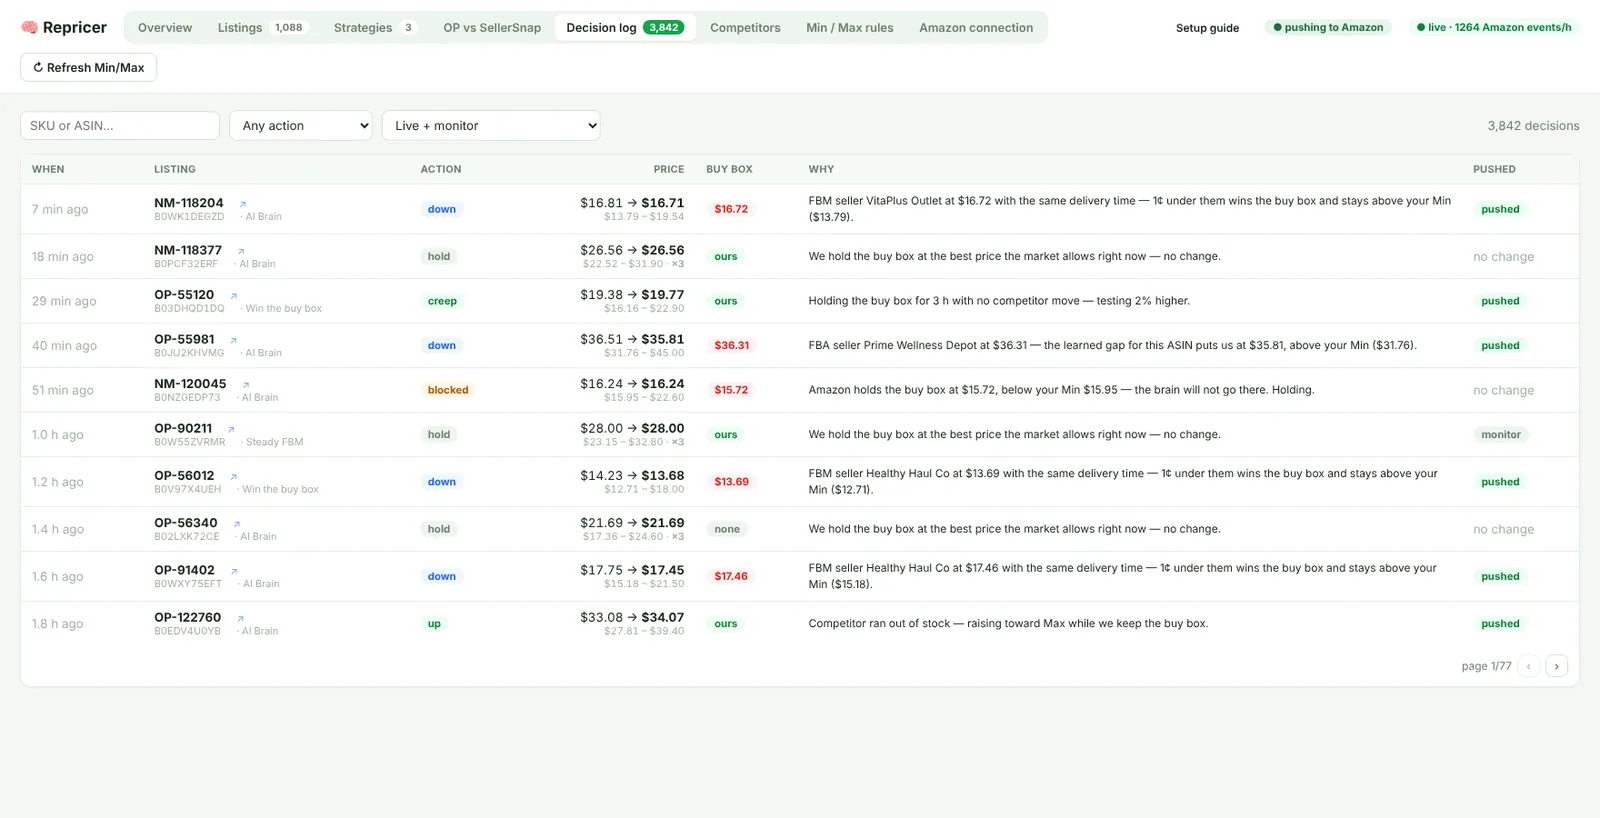Click the creep action badge for OP-55120
Image resolution: width=1600 pixels, height=818 pixels.
pyautogui.click(x=442, y=301)
